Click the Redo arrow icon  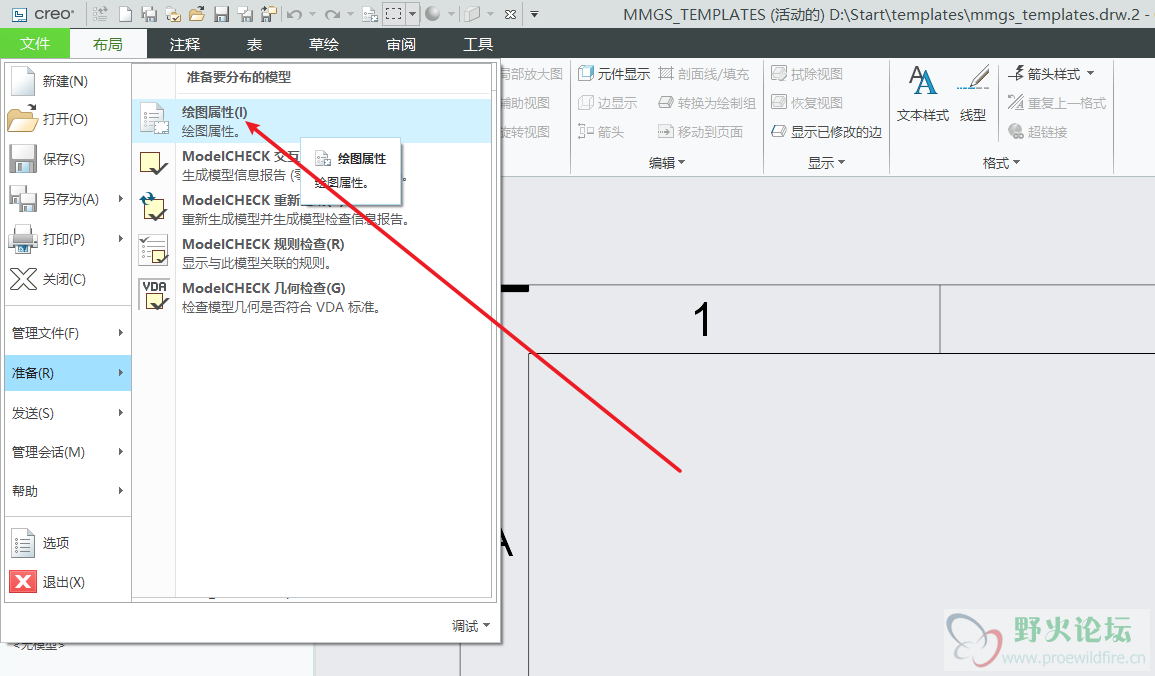click(x=332, y=13)
